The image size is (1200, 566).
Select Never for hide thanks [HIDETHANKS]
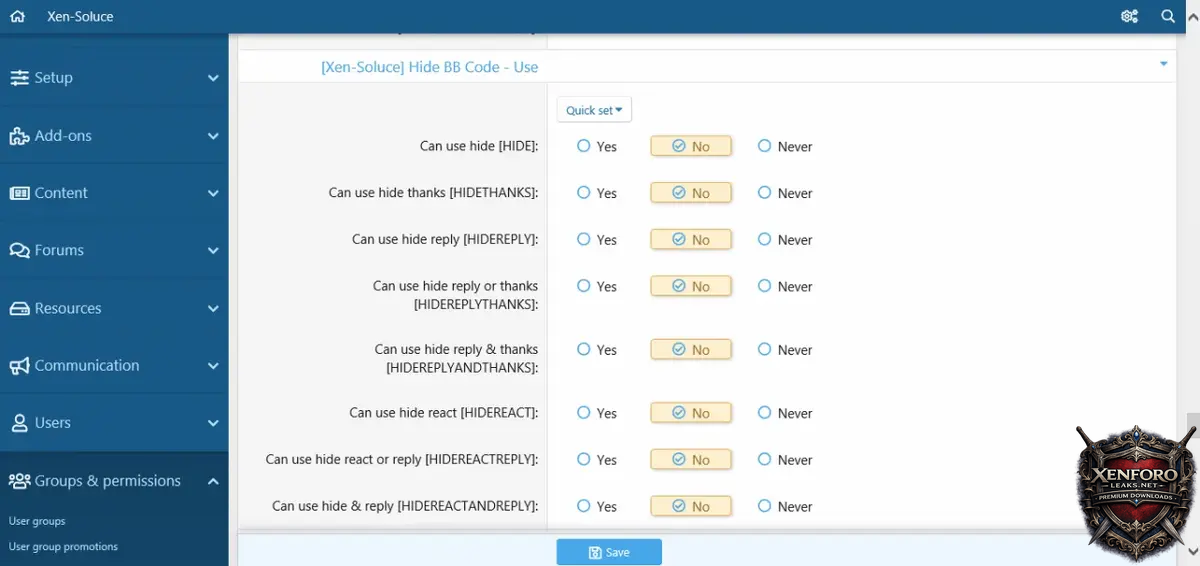click(765, 193)
